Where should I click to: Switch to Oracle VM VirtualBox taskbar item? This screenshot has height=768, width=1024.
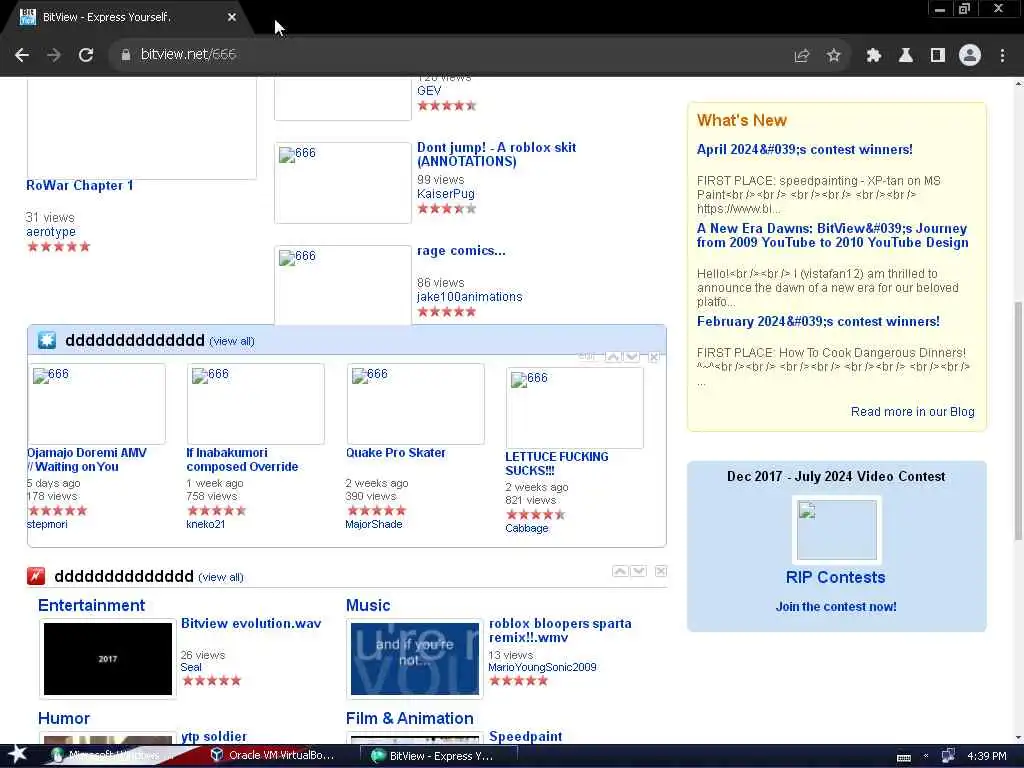[x=273, y=756]
